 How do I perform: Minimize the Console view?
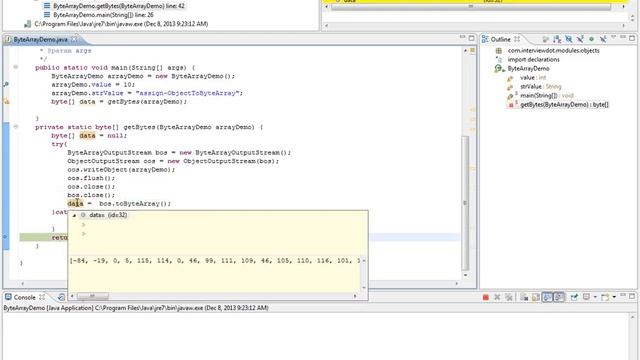(623, 296)
